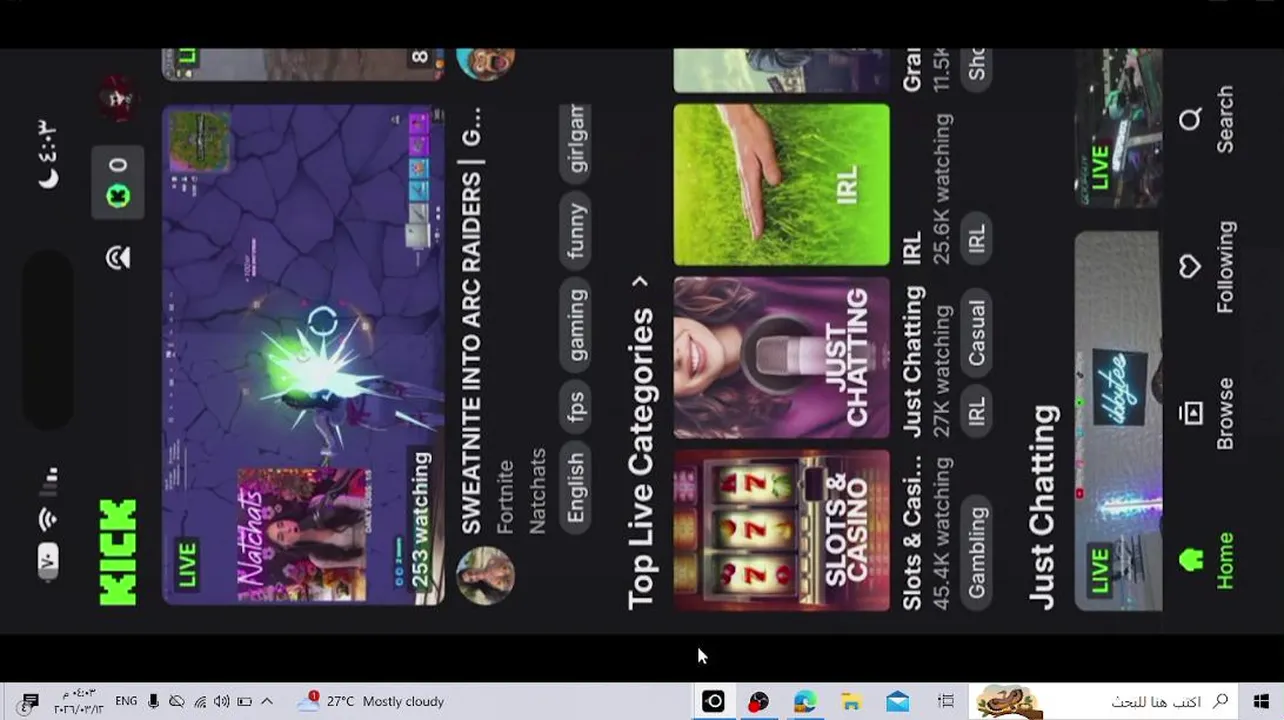The height and width of the screenshot is (720, 1284).
Task: Show hidden system tray icons
Action: [267, 701]
